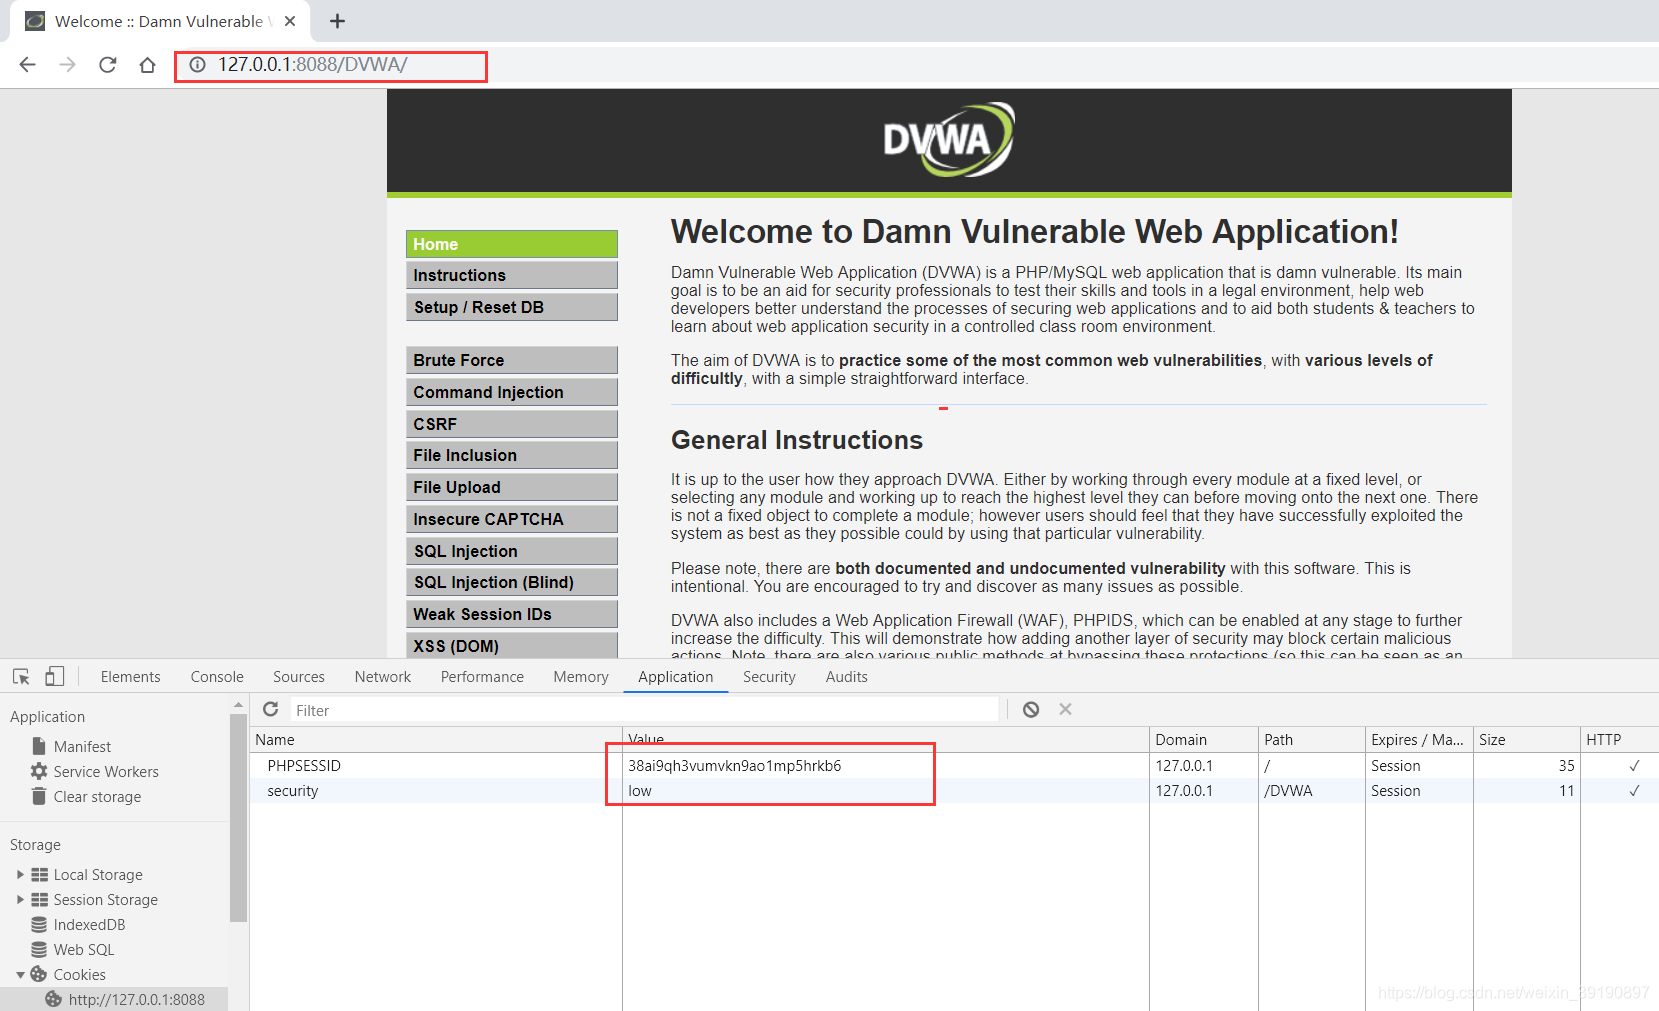Screen dimensions: 1659x1011
Task: Click the DVWA logo banner
Action: (x=948, y=140)
